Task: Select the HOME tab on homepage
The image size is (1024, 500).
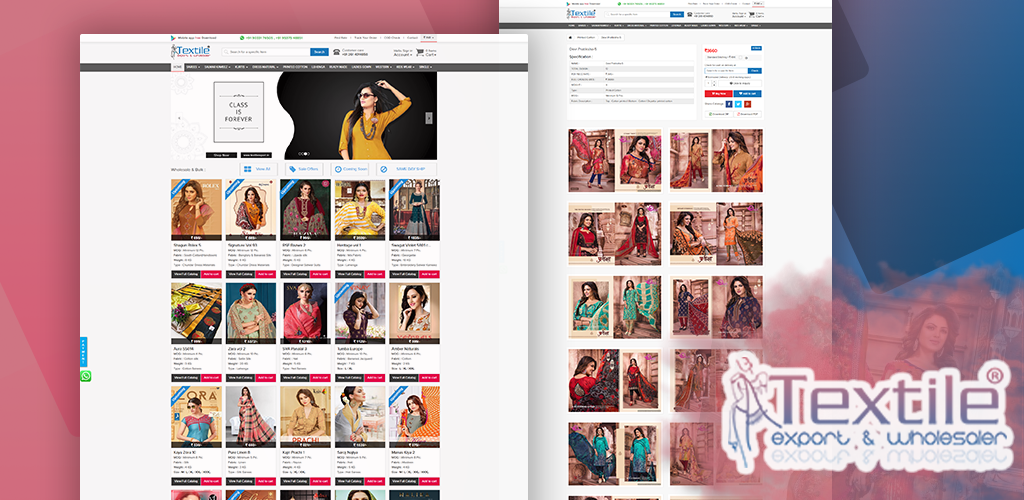Action: coord(177,67)
